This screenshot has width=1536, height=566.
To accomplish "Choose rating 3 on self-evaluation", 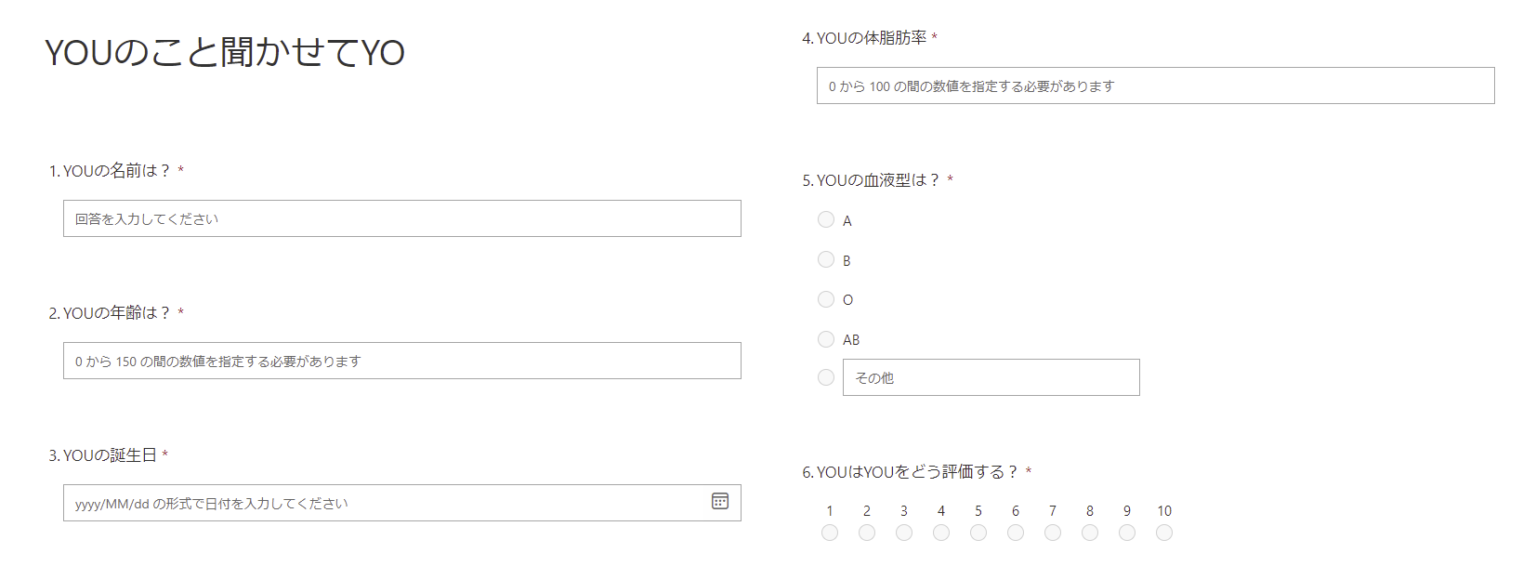I will pyautogui.click(x=904, y=533).
